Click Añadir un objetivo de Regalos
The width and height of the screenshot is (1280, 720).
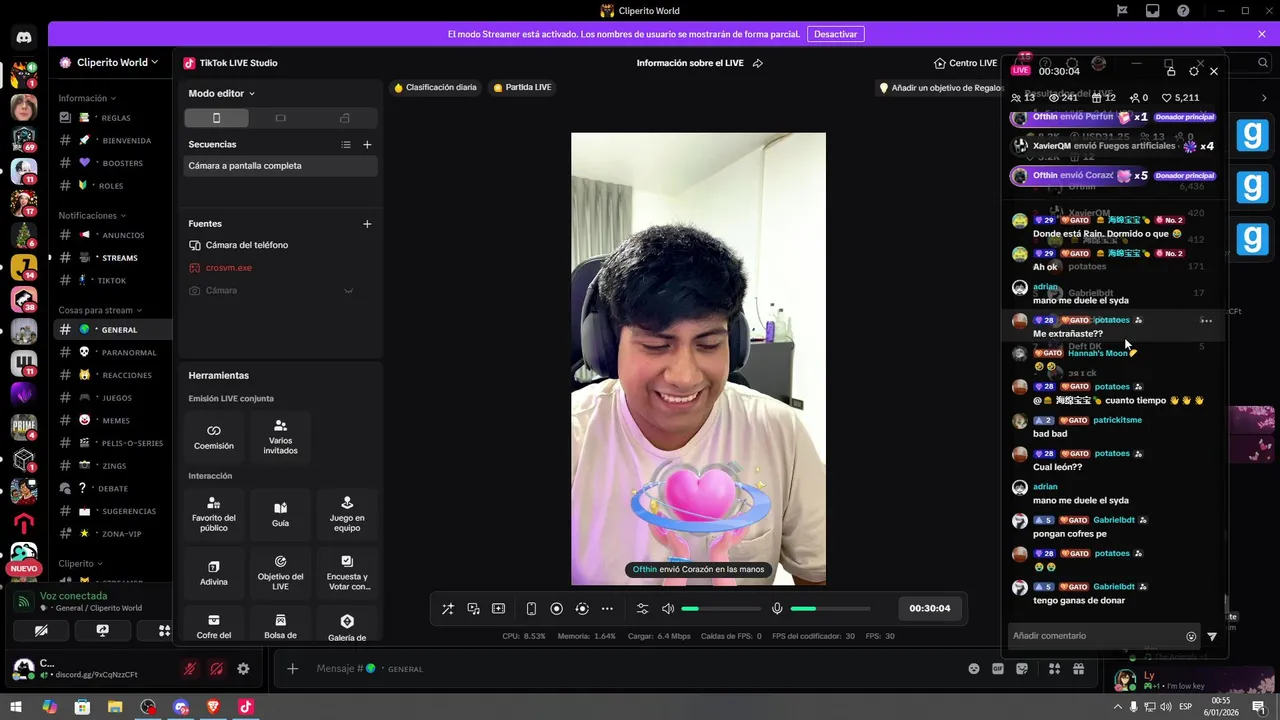[940, 88]
